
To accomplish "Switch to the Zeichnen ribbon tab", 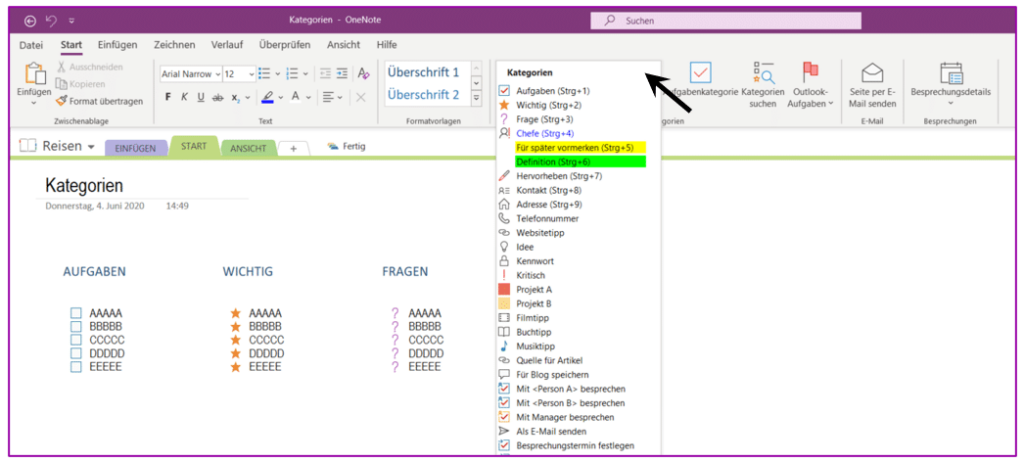I will point(174,45).
